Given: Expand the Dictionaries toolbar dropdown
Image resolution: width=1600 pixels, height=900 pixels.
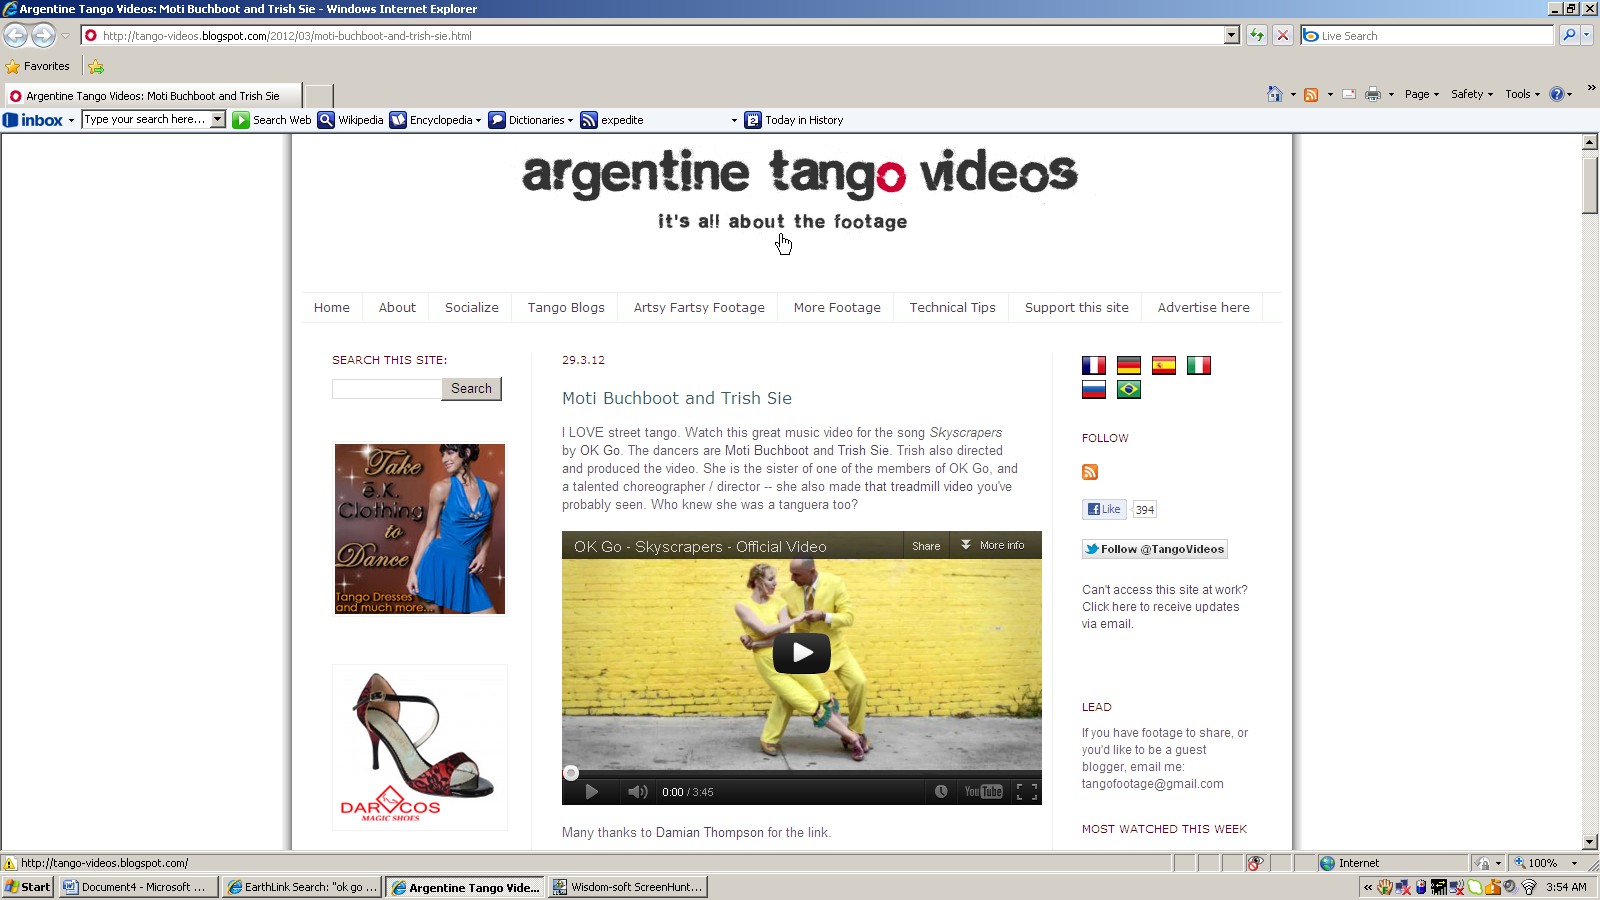Looking at the screenshot, I should (x=570, y=121).
